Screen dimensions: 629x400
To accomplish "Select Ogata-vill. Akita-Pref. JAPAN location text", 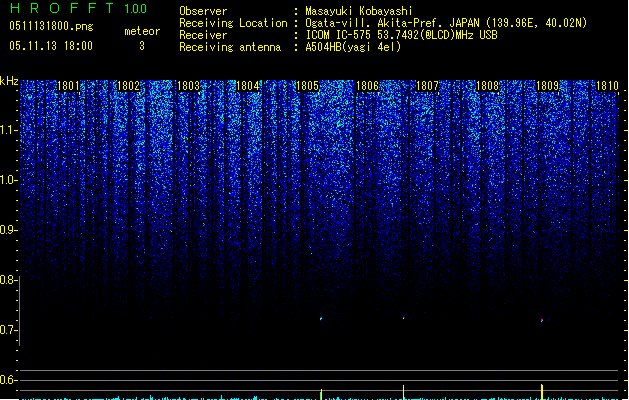I will pos(446,23).
